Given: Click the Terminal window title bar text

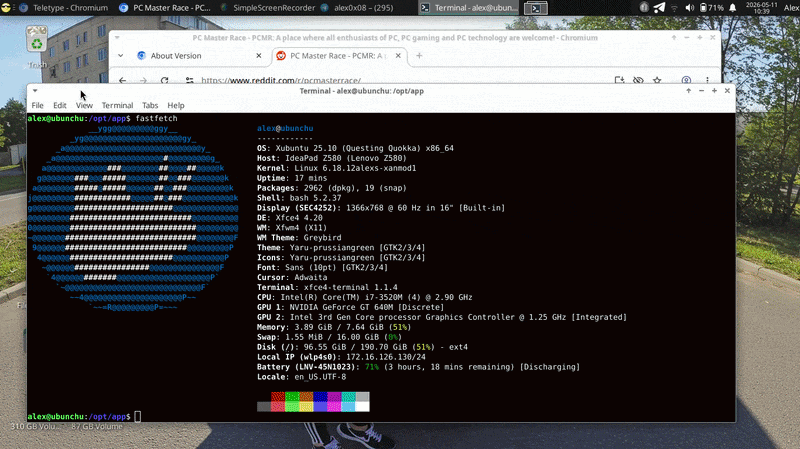Looking at the screenshot, I should (x=362, y=91).
